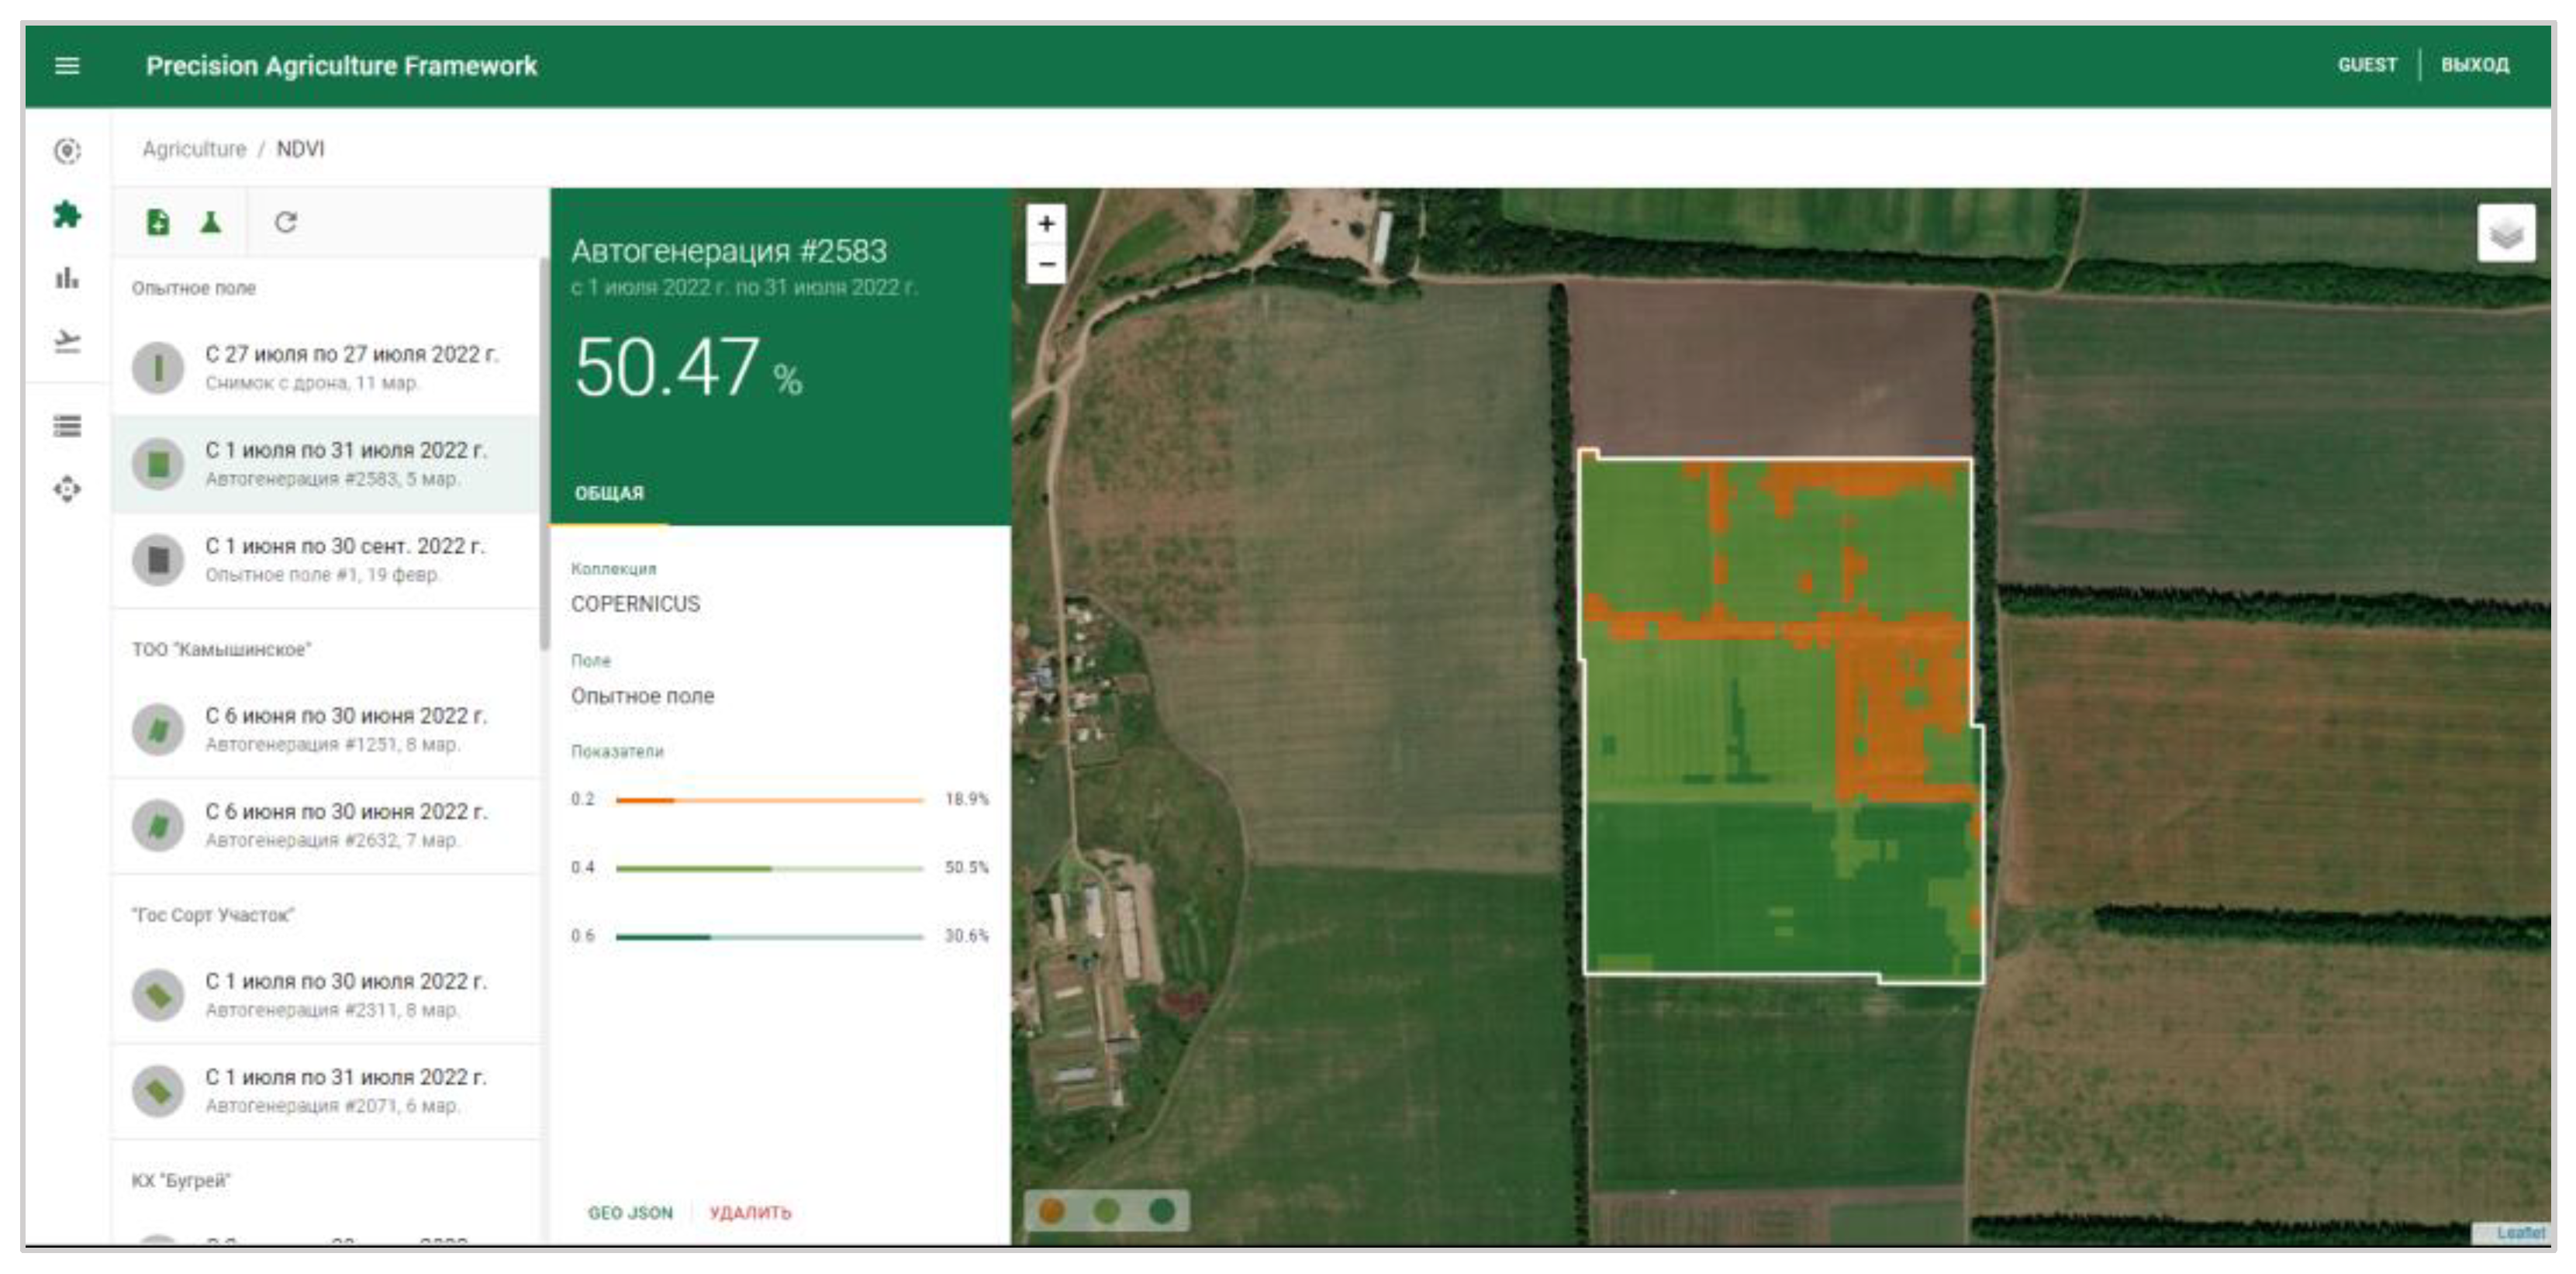Image resolution: width=2576 pixels, height=1274 pixels.
Task: Select the puzzle-piece modules sidebar icon
Action: [x=67, y=214]
